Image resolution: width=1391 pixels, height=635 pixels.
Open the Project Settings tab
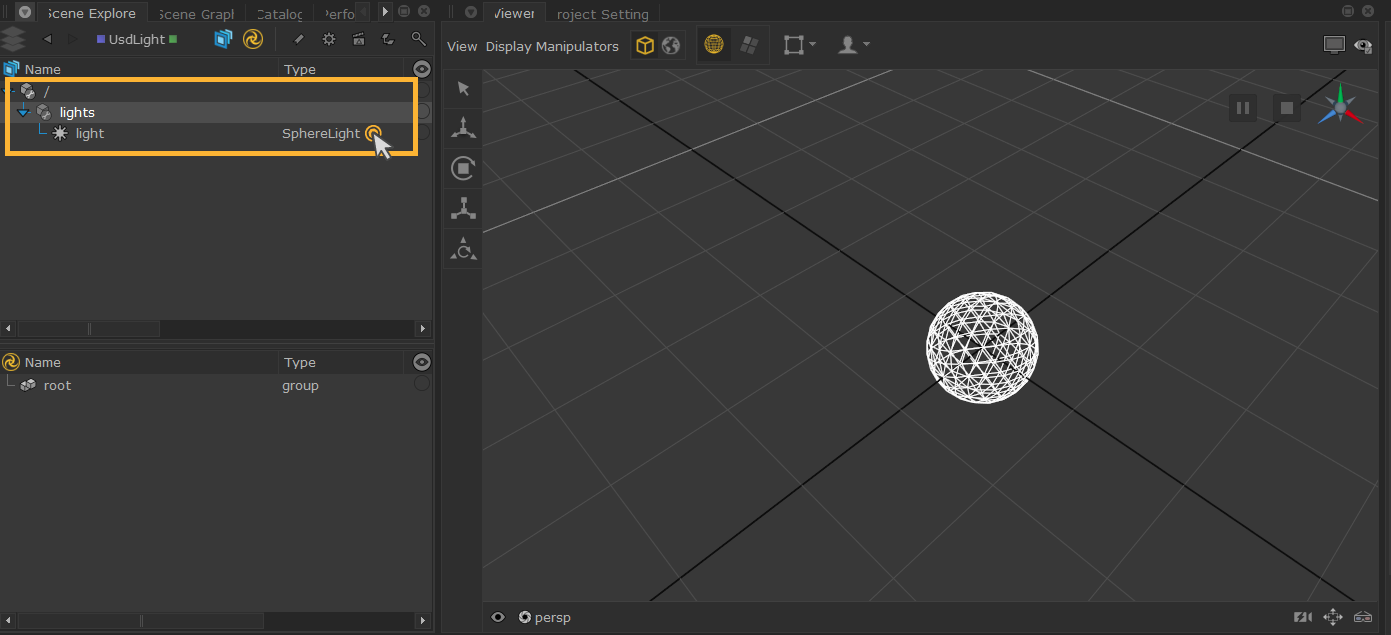pos(602,14)
